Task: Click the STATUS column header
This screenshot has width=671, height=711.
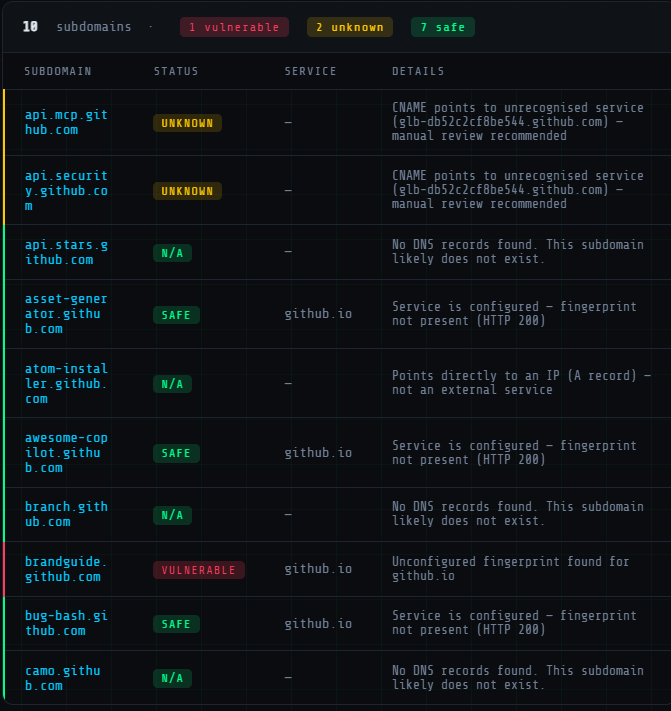Action: tap(176, 71)
